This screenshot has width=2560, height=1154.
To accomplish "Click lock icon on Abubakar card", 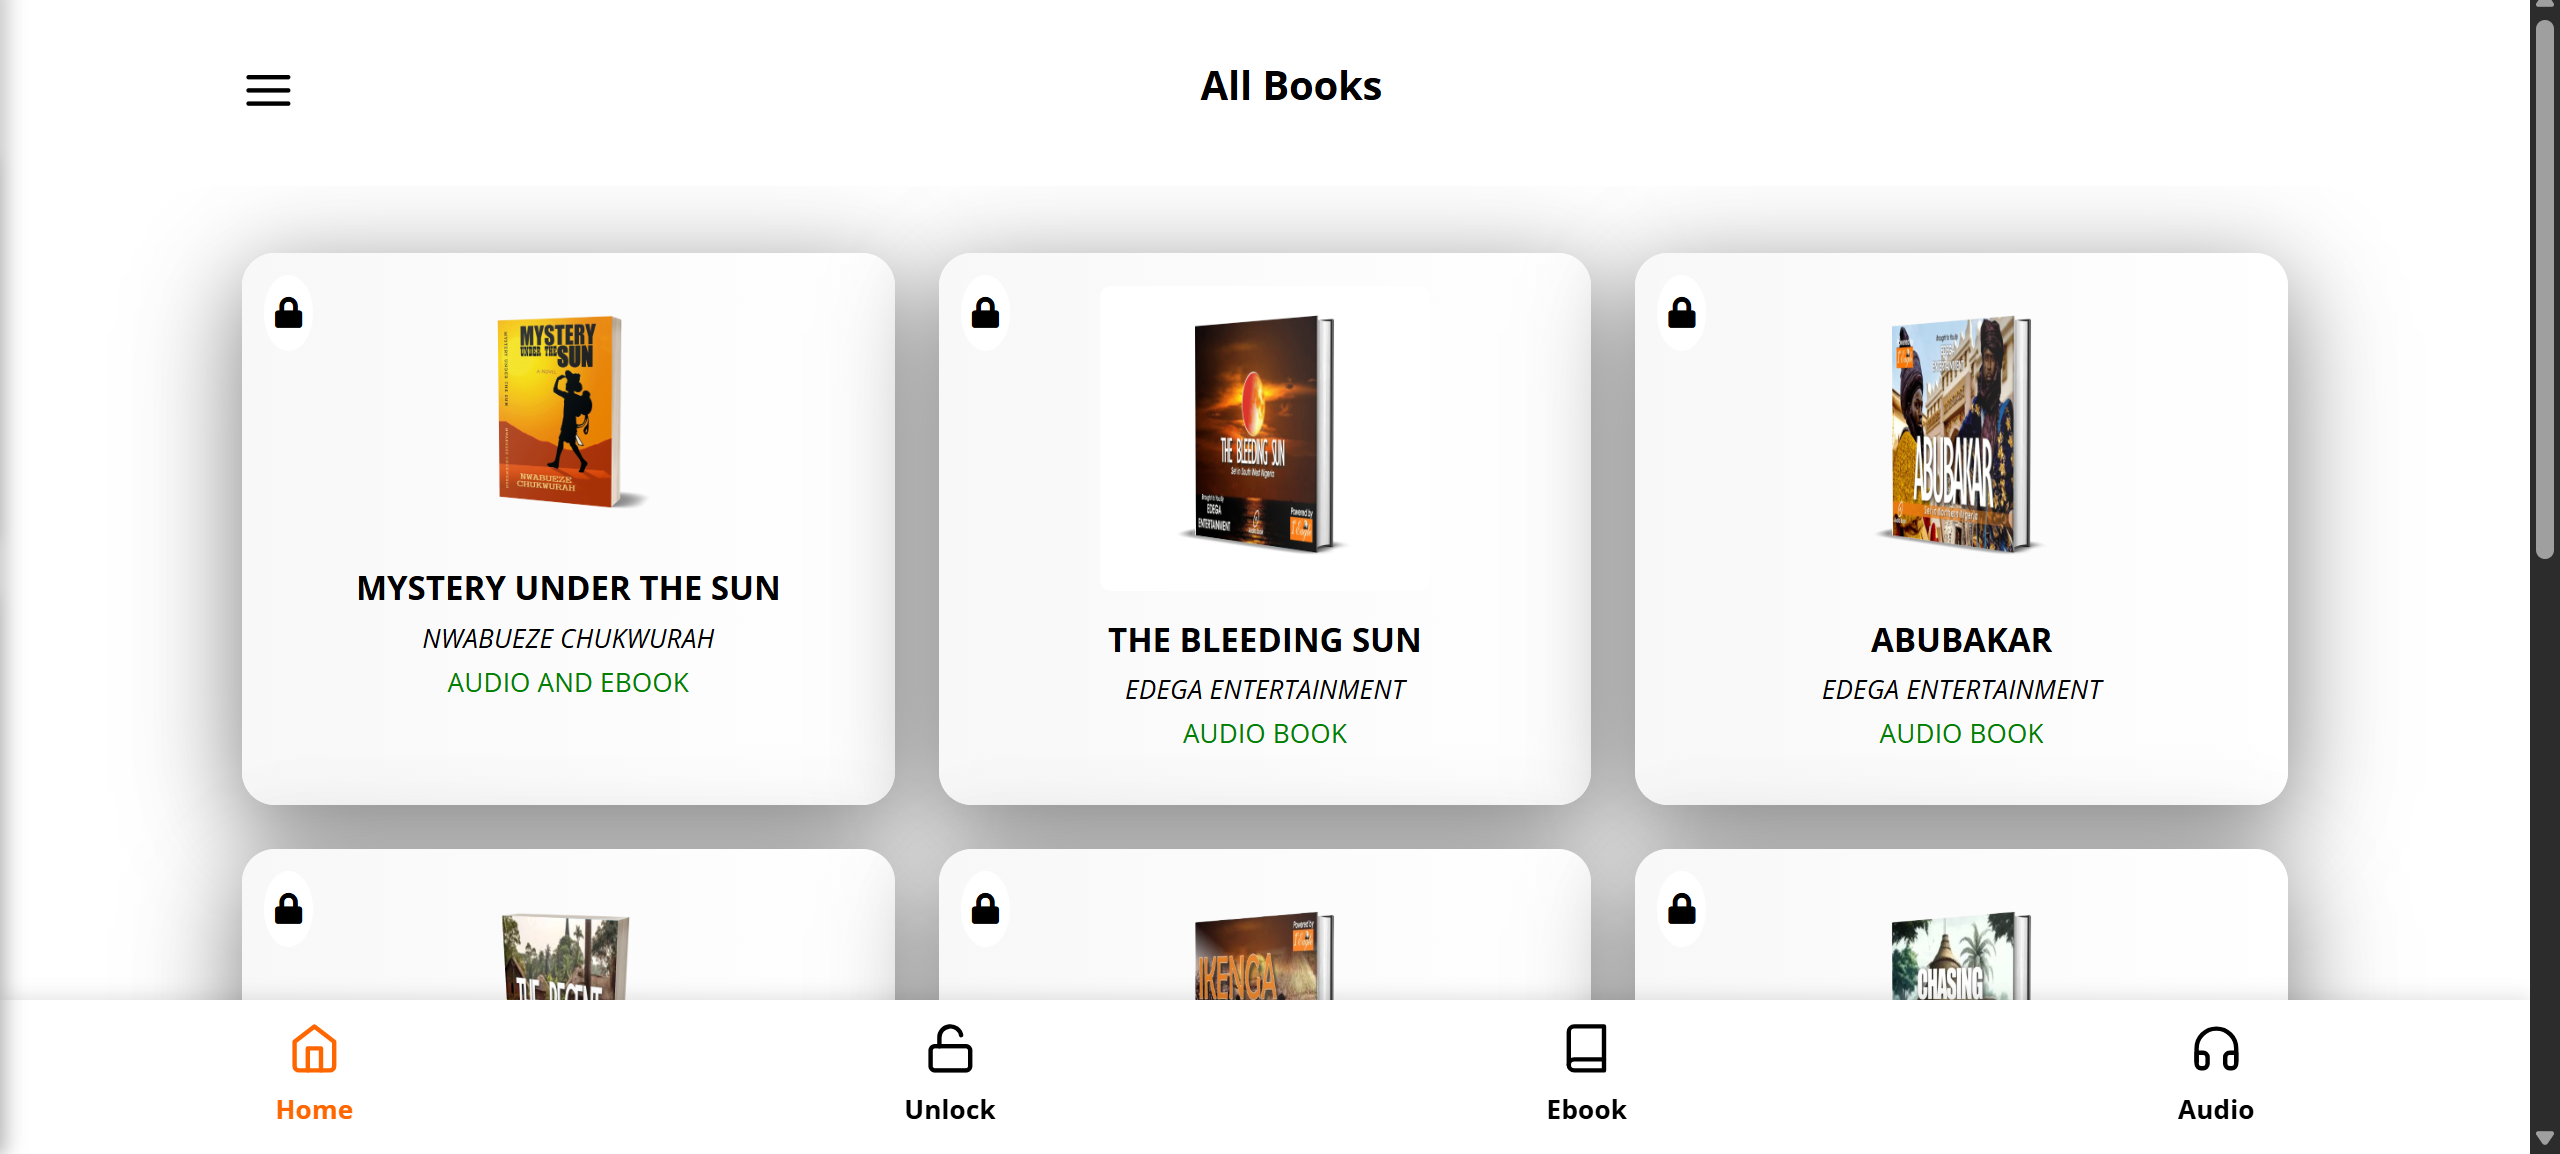I will click(x=1681, y=313).
